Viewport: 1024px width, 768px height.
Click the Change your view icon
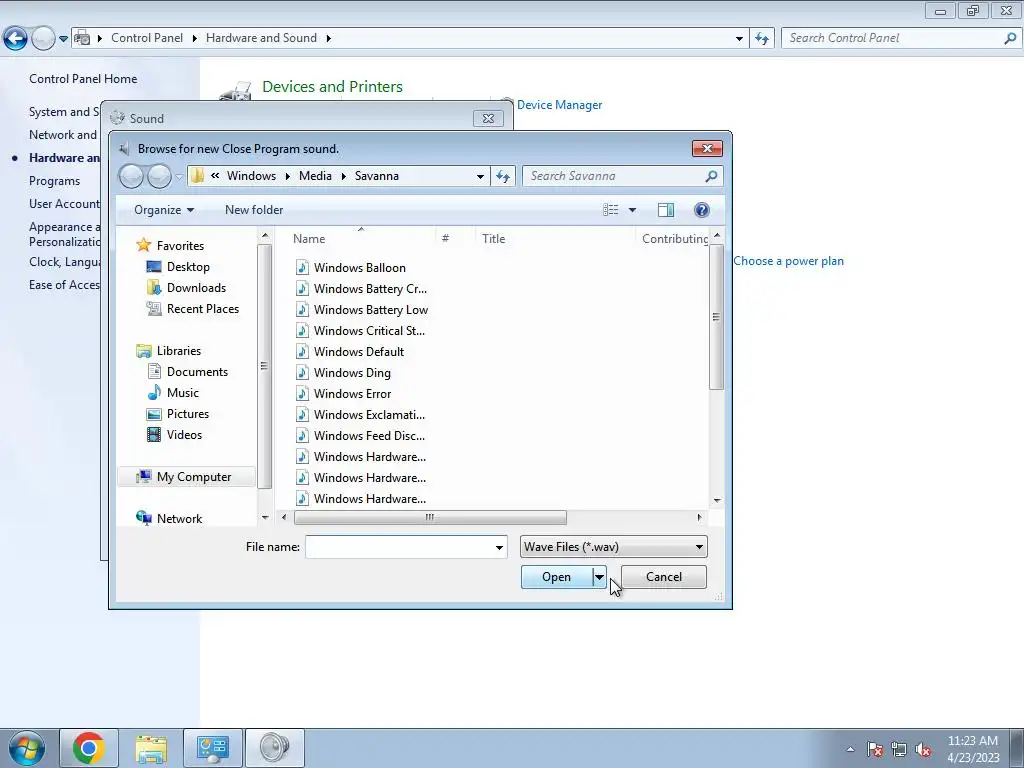[610, 210]
